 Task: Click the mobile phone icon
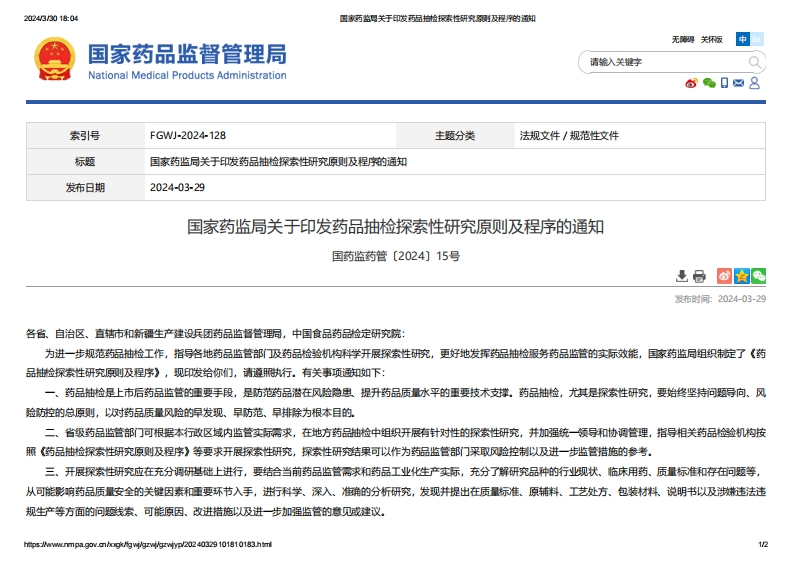[725, 83]
